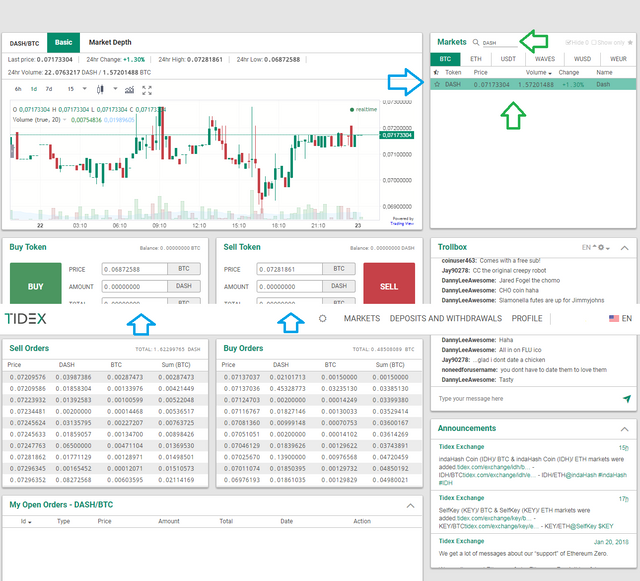Click the @SelfKey mention in announcement

[x=583, y=526]
